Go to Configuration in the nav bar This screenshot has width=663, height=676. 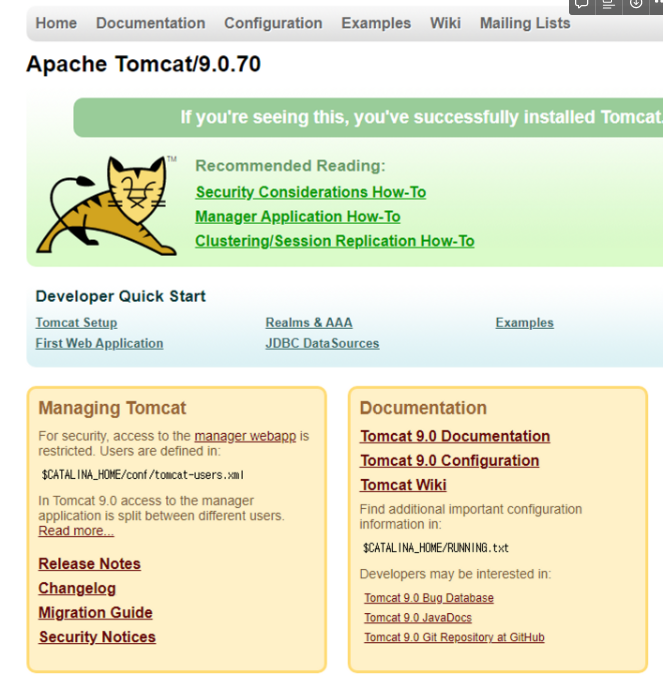click(x=273, y=23)
